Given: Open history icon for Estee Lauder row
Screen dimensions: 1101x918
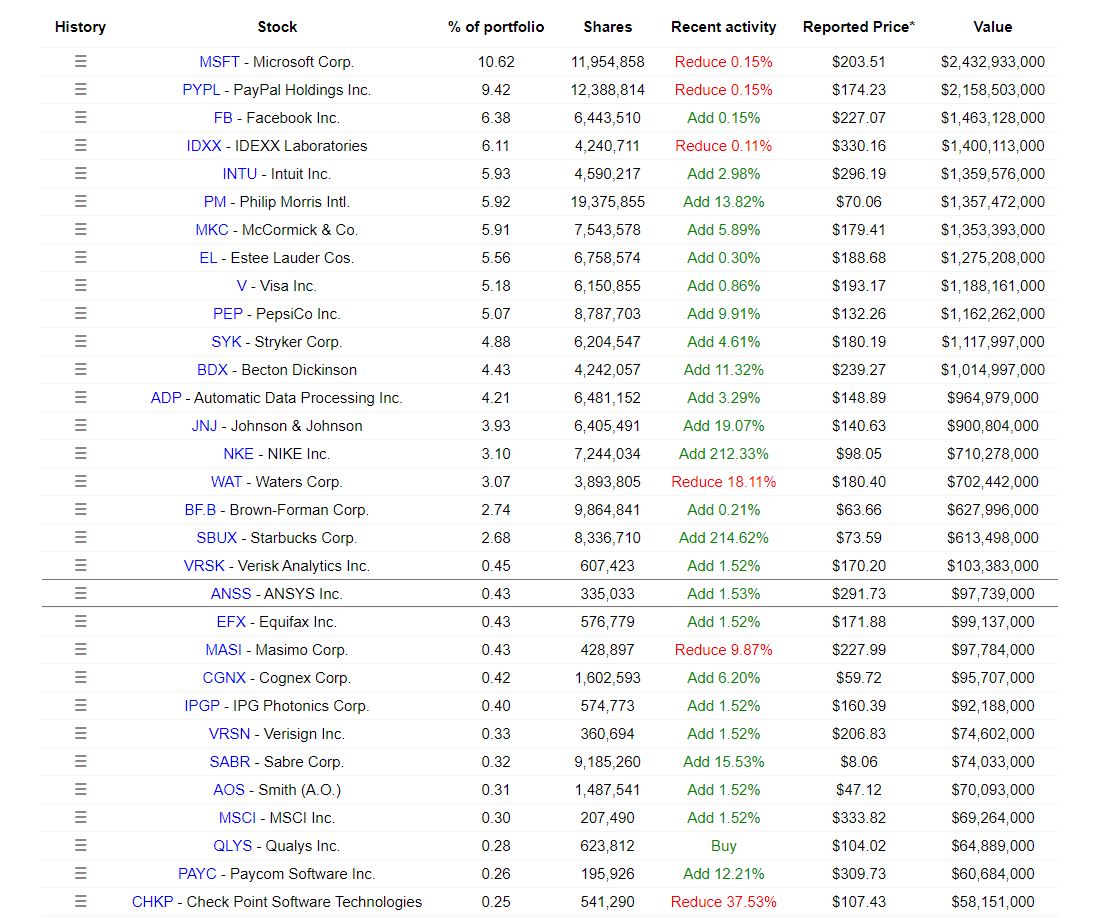Looking at the screenshot, I should 81,258.
